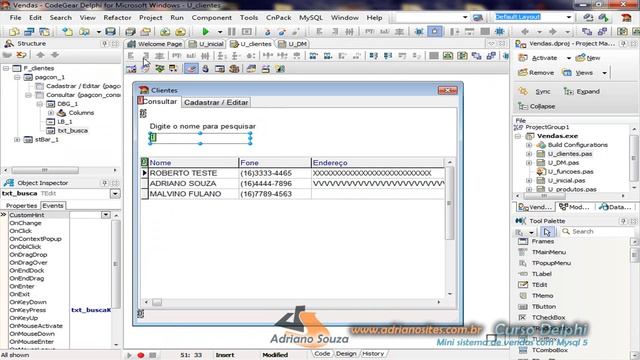640x360 pixels.
Task: Click the floppy disk Save icon in the toolbar
Action: tap(110, 31)
